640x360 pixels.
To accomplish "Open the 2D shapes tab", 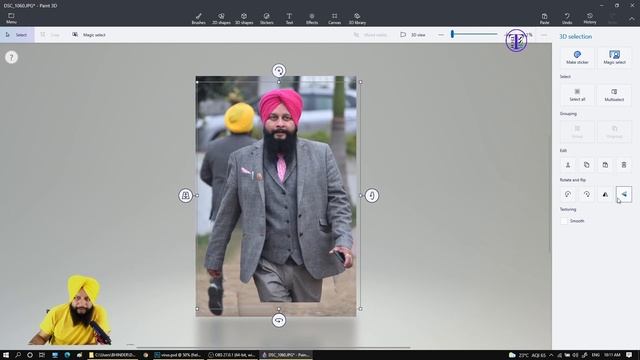I will click(x=221, y=18).
